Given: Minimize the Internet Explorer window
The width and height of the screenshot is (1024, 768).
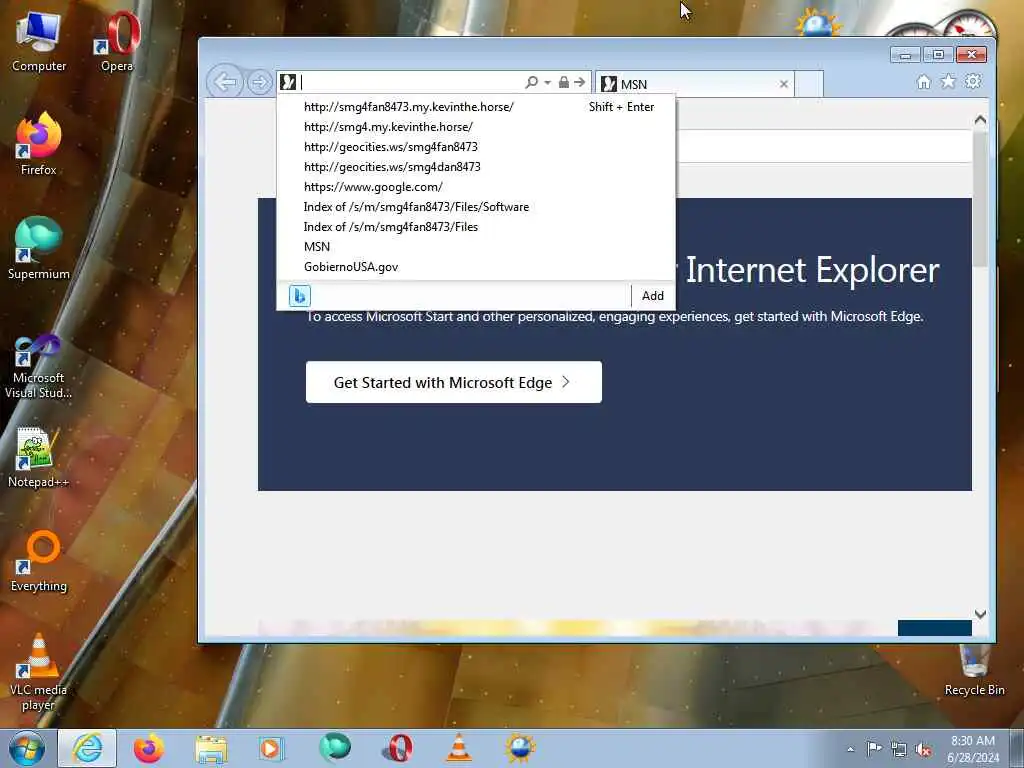Looking at the screenshot, I should 905,55.
